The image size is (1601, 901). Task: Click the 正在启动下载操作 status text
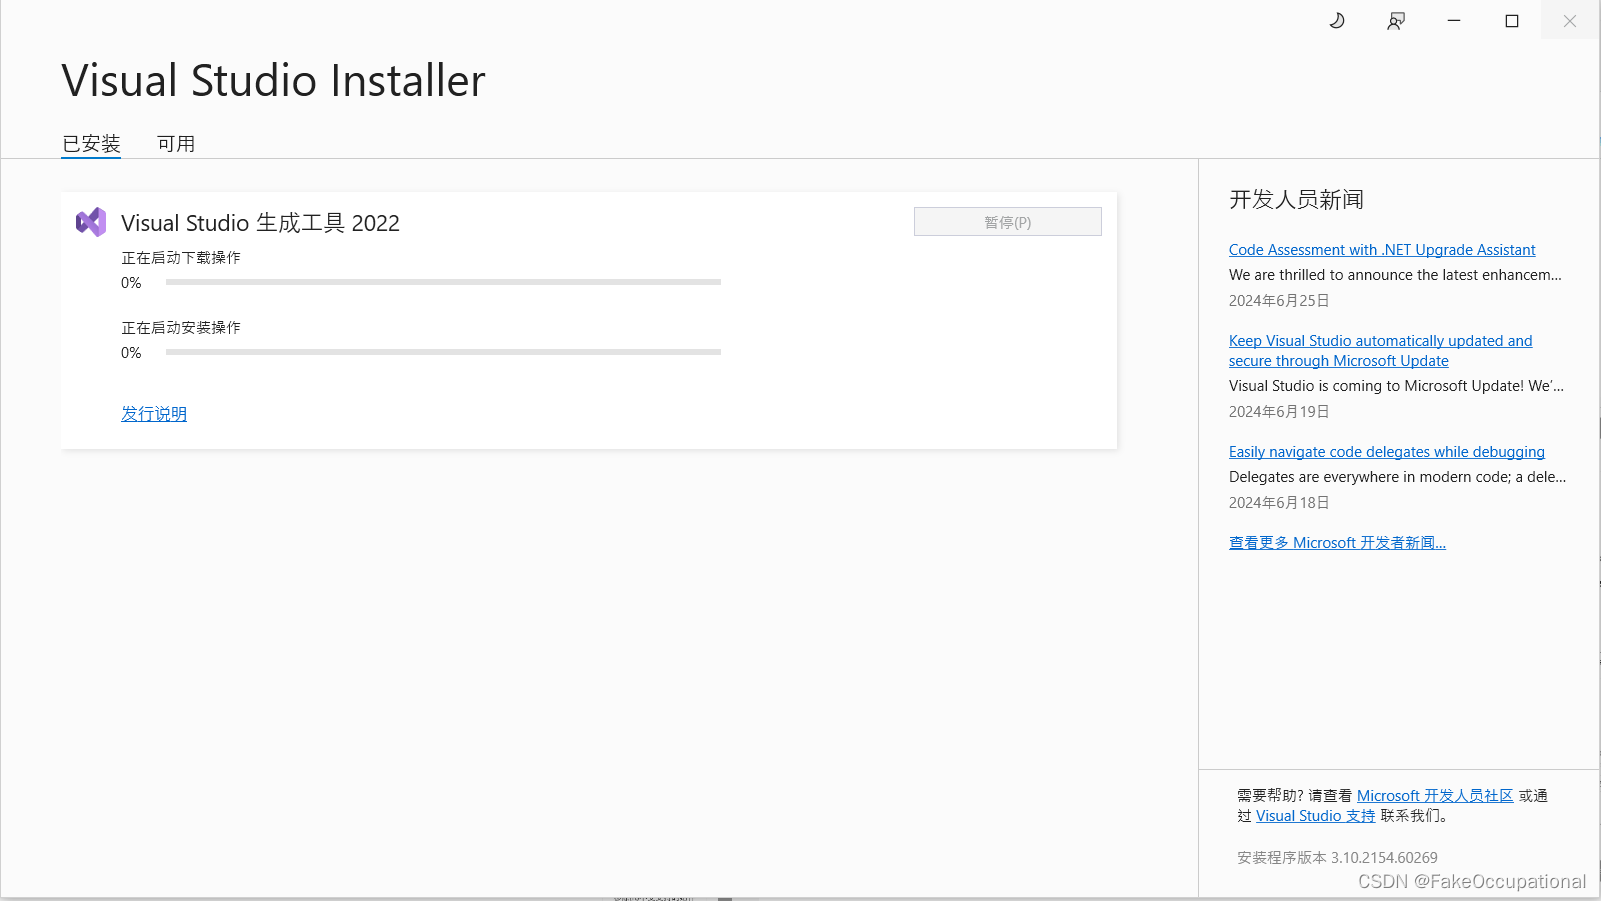tap(181, 258)
